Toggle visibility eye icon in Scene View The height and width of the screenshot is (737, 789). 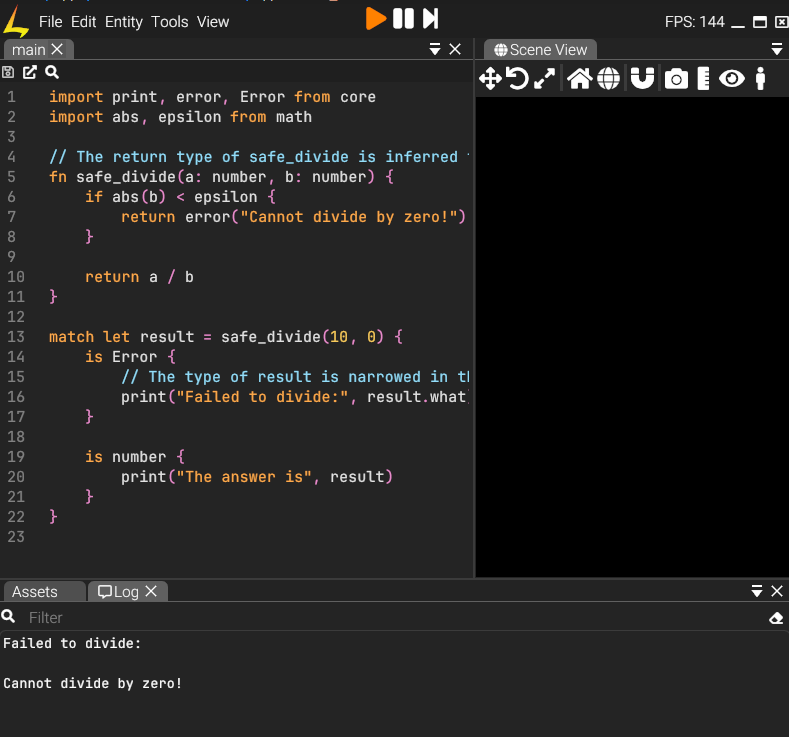(732, 79)
